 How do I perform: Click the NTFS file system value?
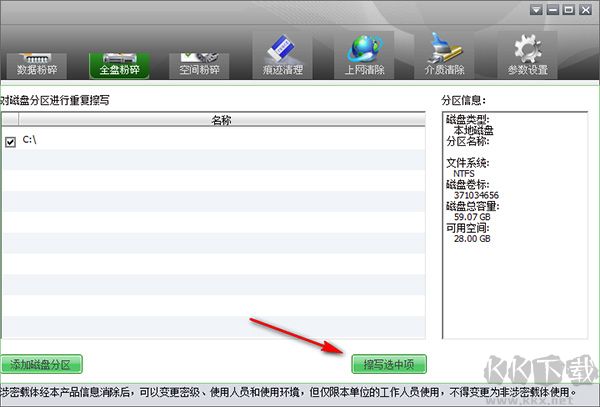(464, 174)
